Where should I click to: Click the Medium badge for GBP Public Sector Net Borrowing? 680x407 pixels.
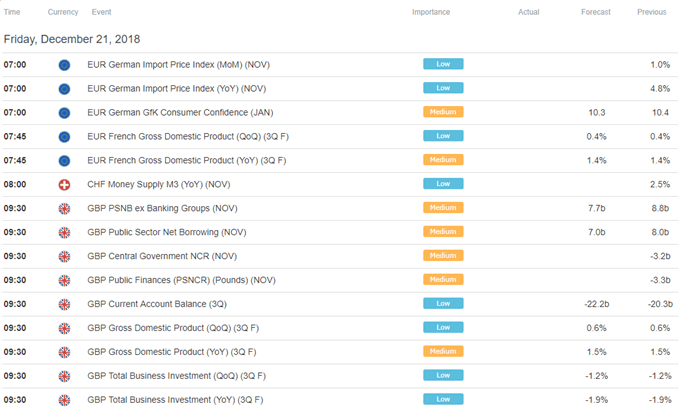pos(443,231)
